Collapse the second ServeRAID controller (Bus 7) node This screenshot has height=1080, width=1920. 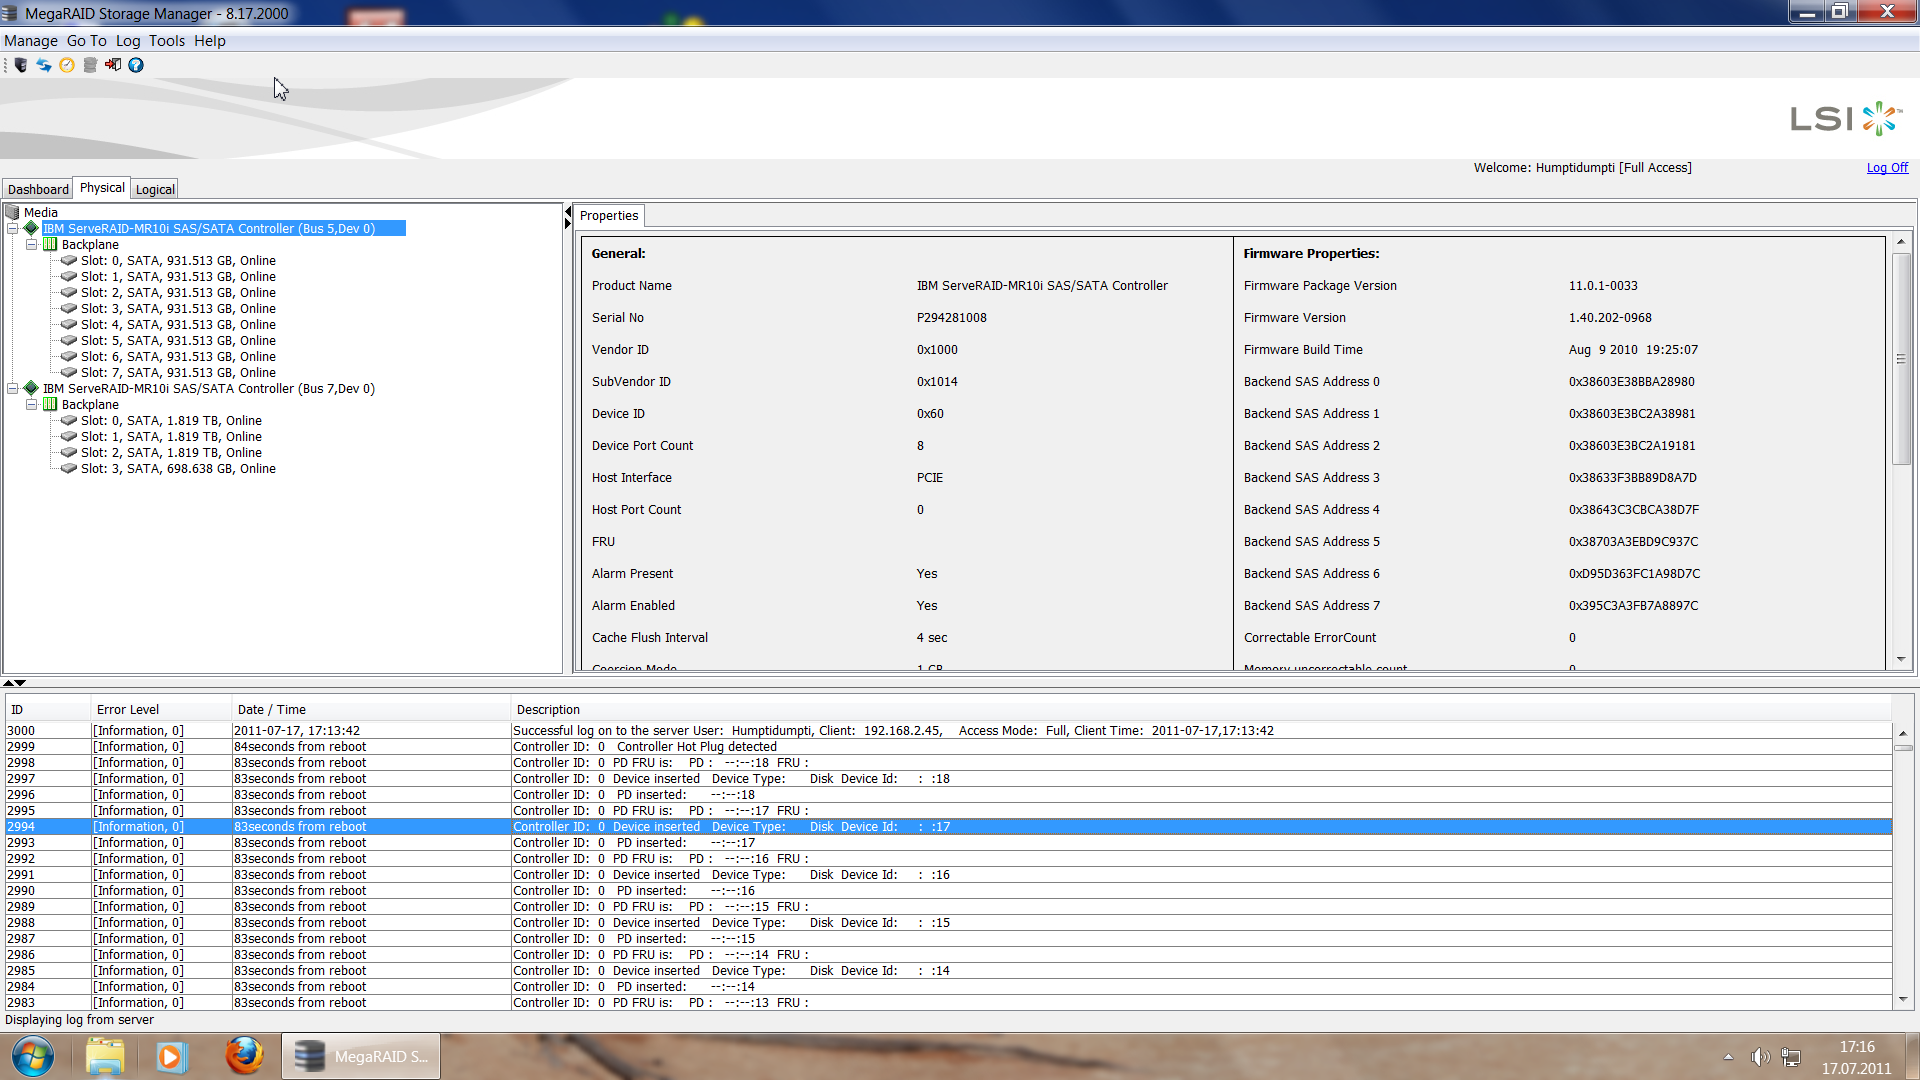[13, 389]
